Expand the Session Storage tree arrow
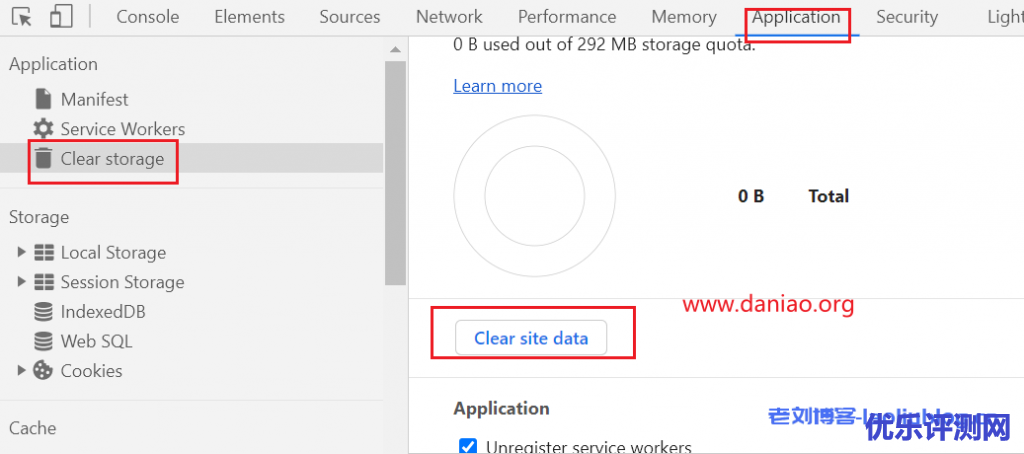This screenshot has width=1024, height=454. [22, 282]
